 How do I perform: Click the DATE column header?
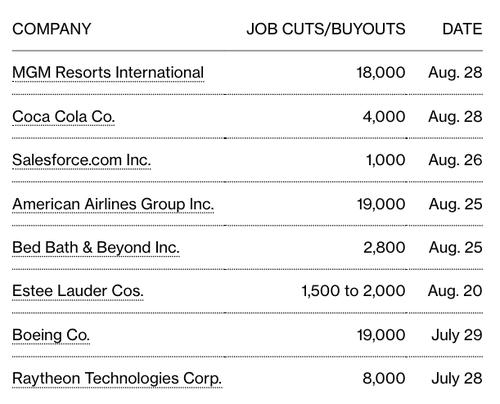[x=462, y=29]
